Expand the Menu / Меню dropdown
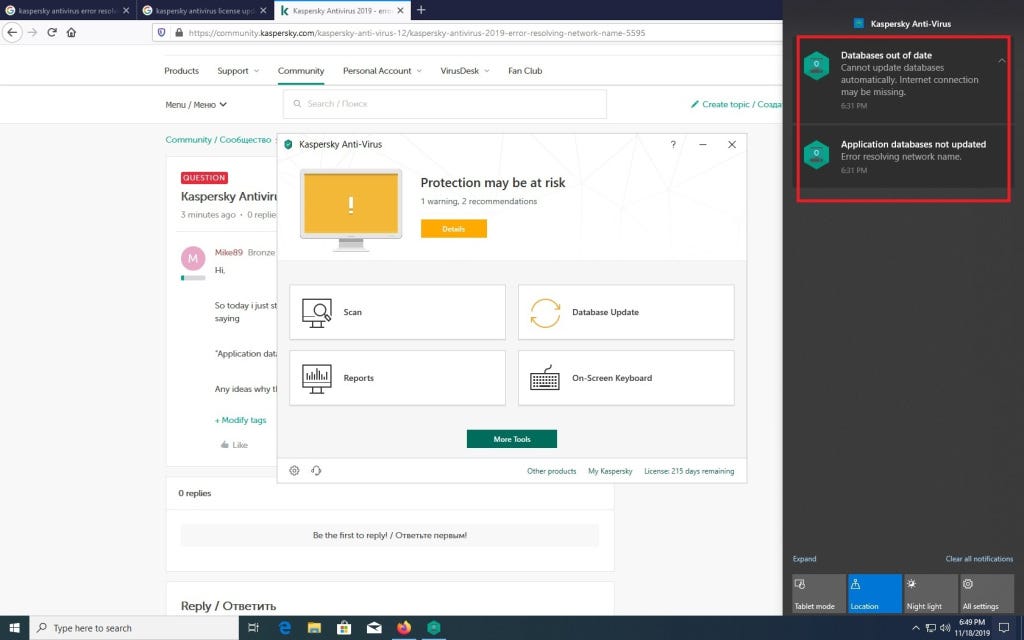 tap(196, 104)
